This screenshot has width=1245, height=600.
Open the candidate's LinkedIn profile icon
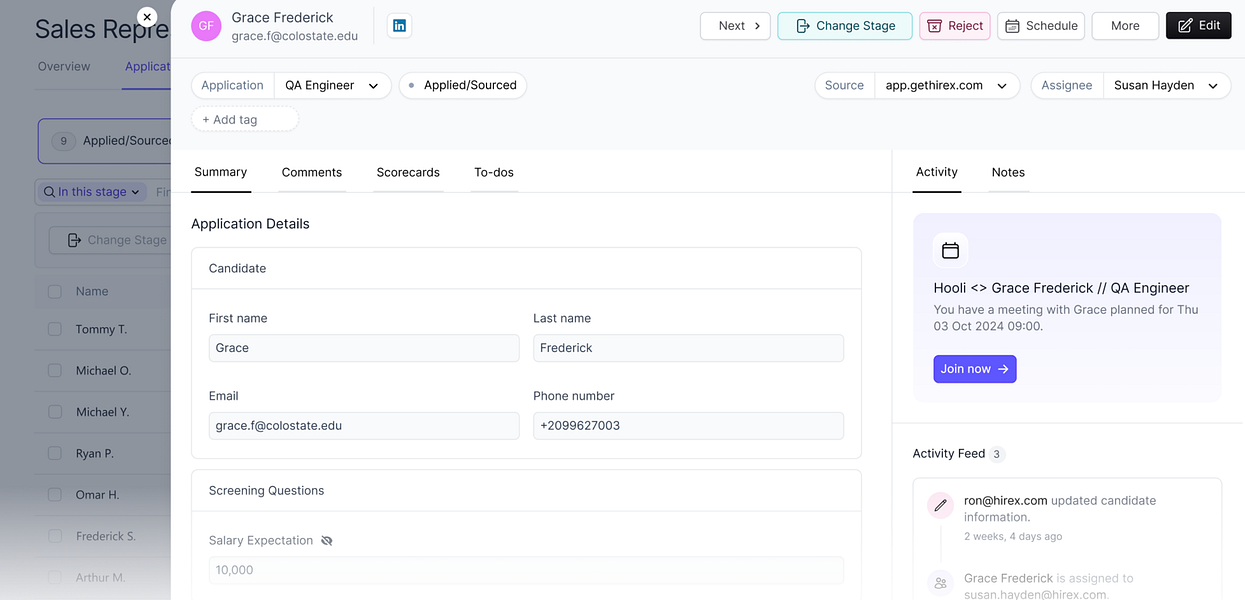pyautogui.click(x=399, y=26)
